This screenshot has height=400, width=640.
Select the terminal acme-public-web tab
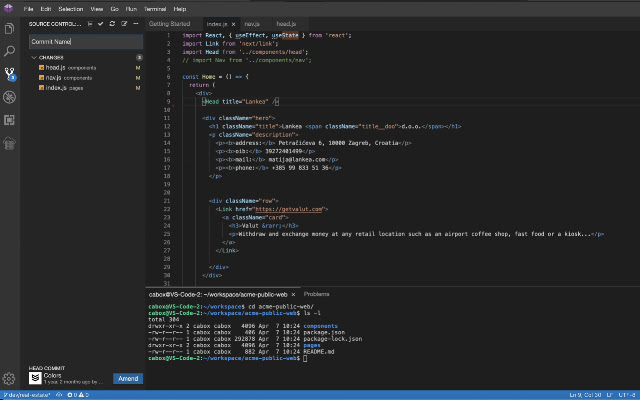pyautogui.click(x=218, y=294)
